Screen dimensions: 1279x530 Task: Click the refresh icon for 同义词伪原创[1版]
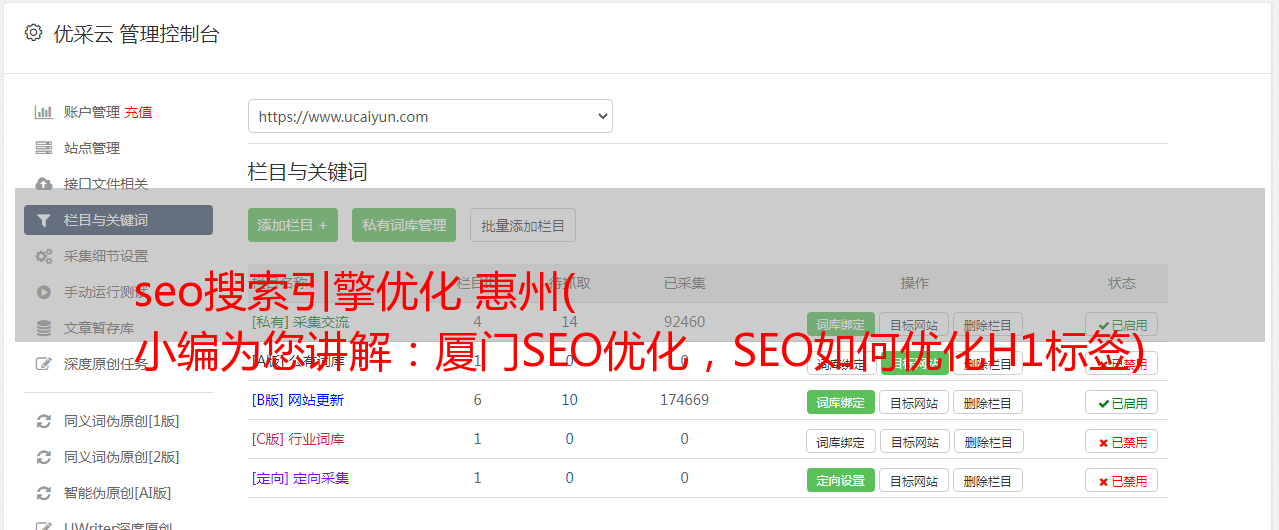point(43,421)
